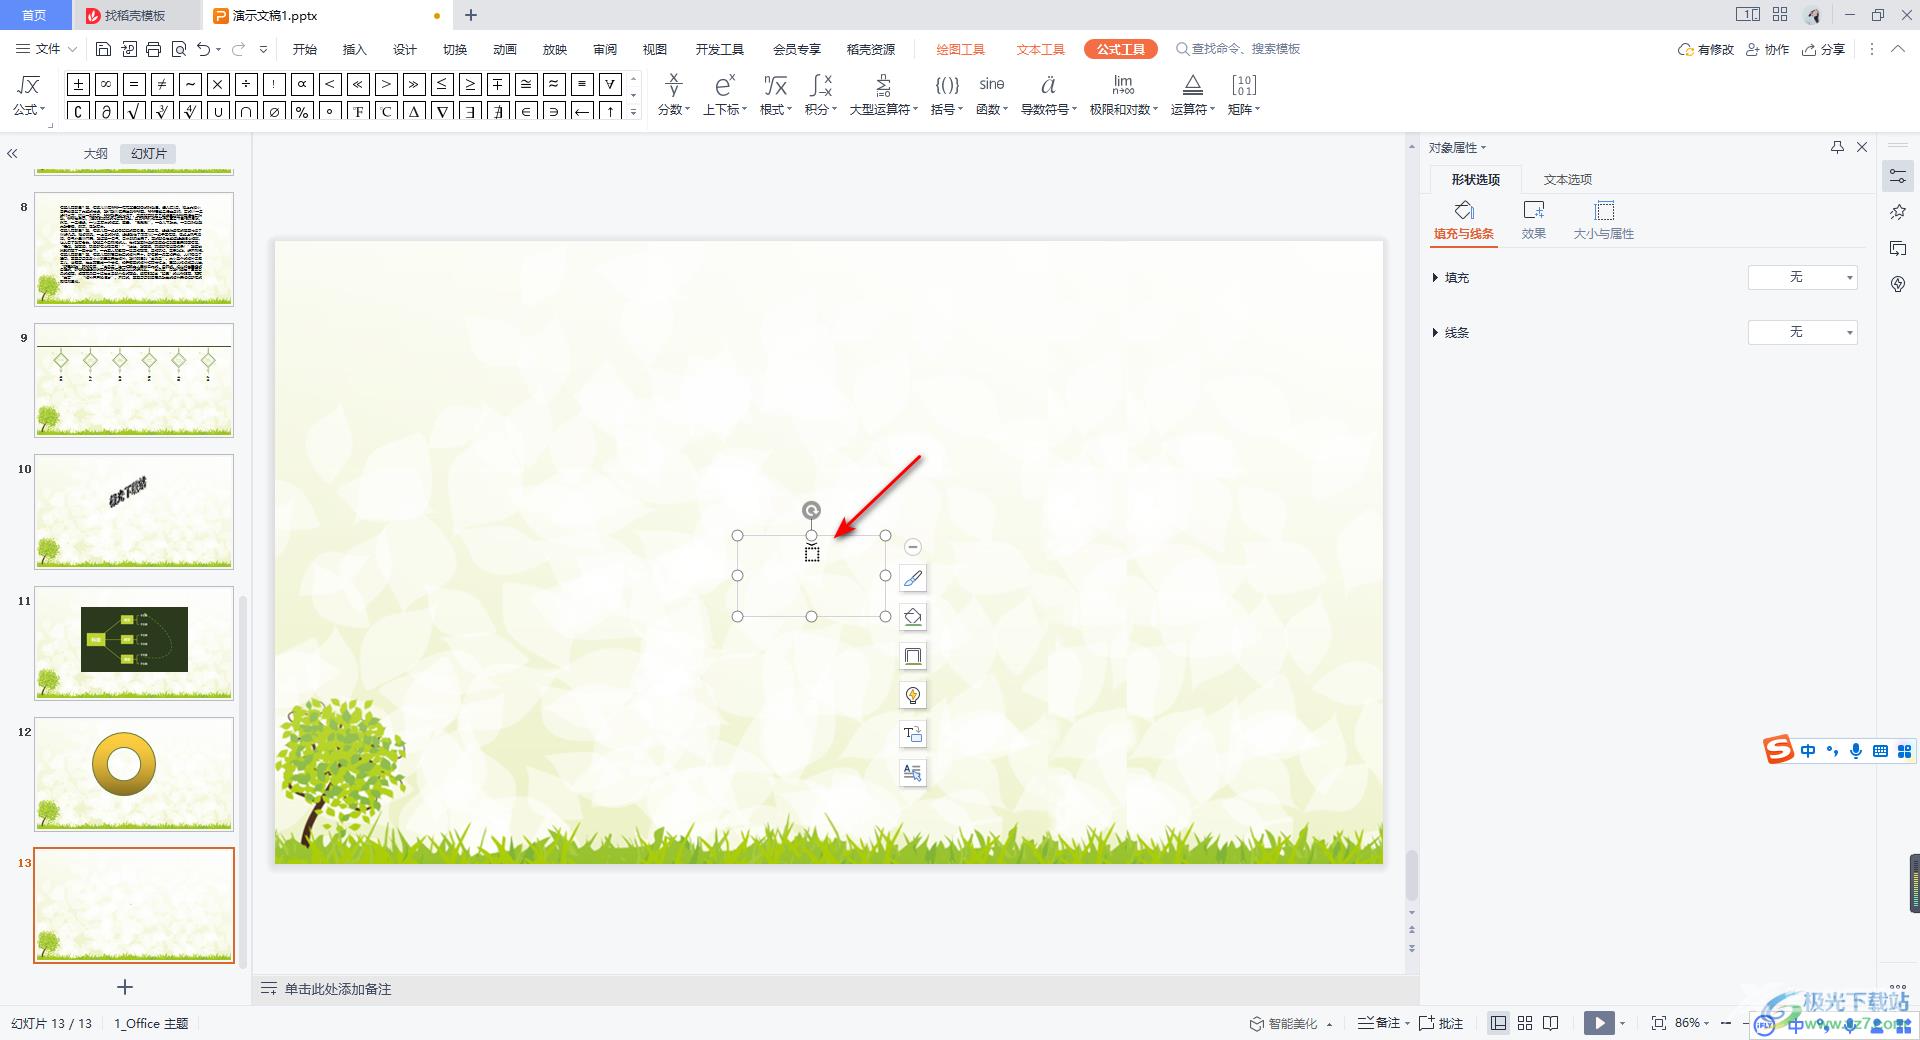
Task: Click the lightbulb suggestion floating icon
Action: (913, 695)
